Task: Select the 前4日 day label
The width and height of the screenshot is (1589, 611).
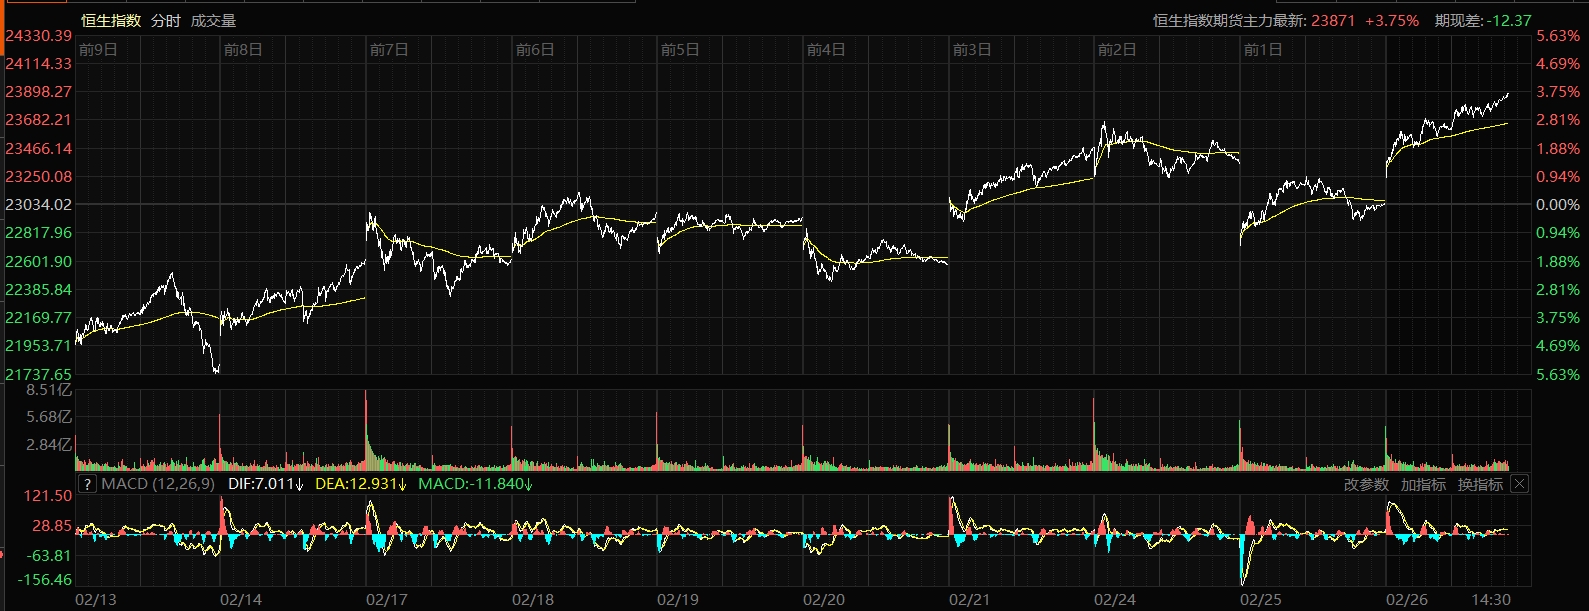Action: 826,49
